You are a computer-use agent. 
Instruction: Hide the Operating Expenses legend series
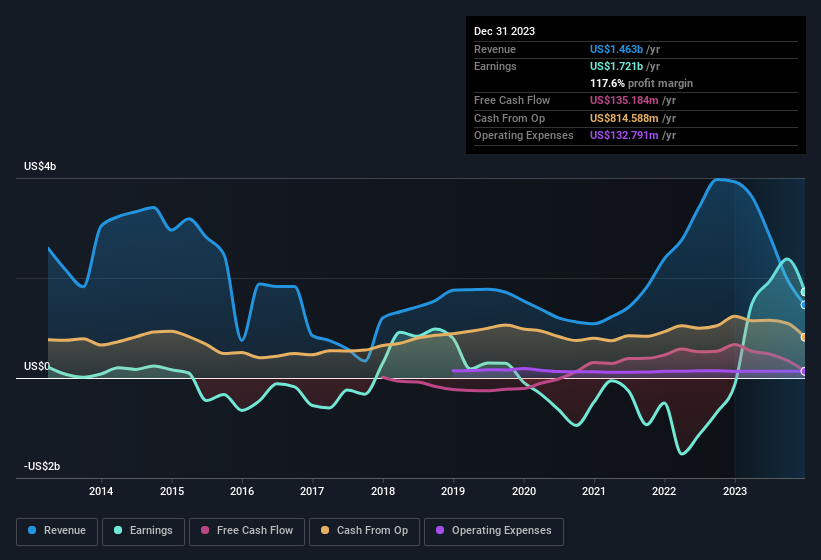494,531
